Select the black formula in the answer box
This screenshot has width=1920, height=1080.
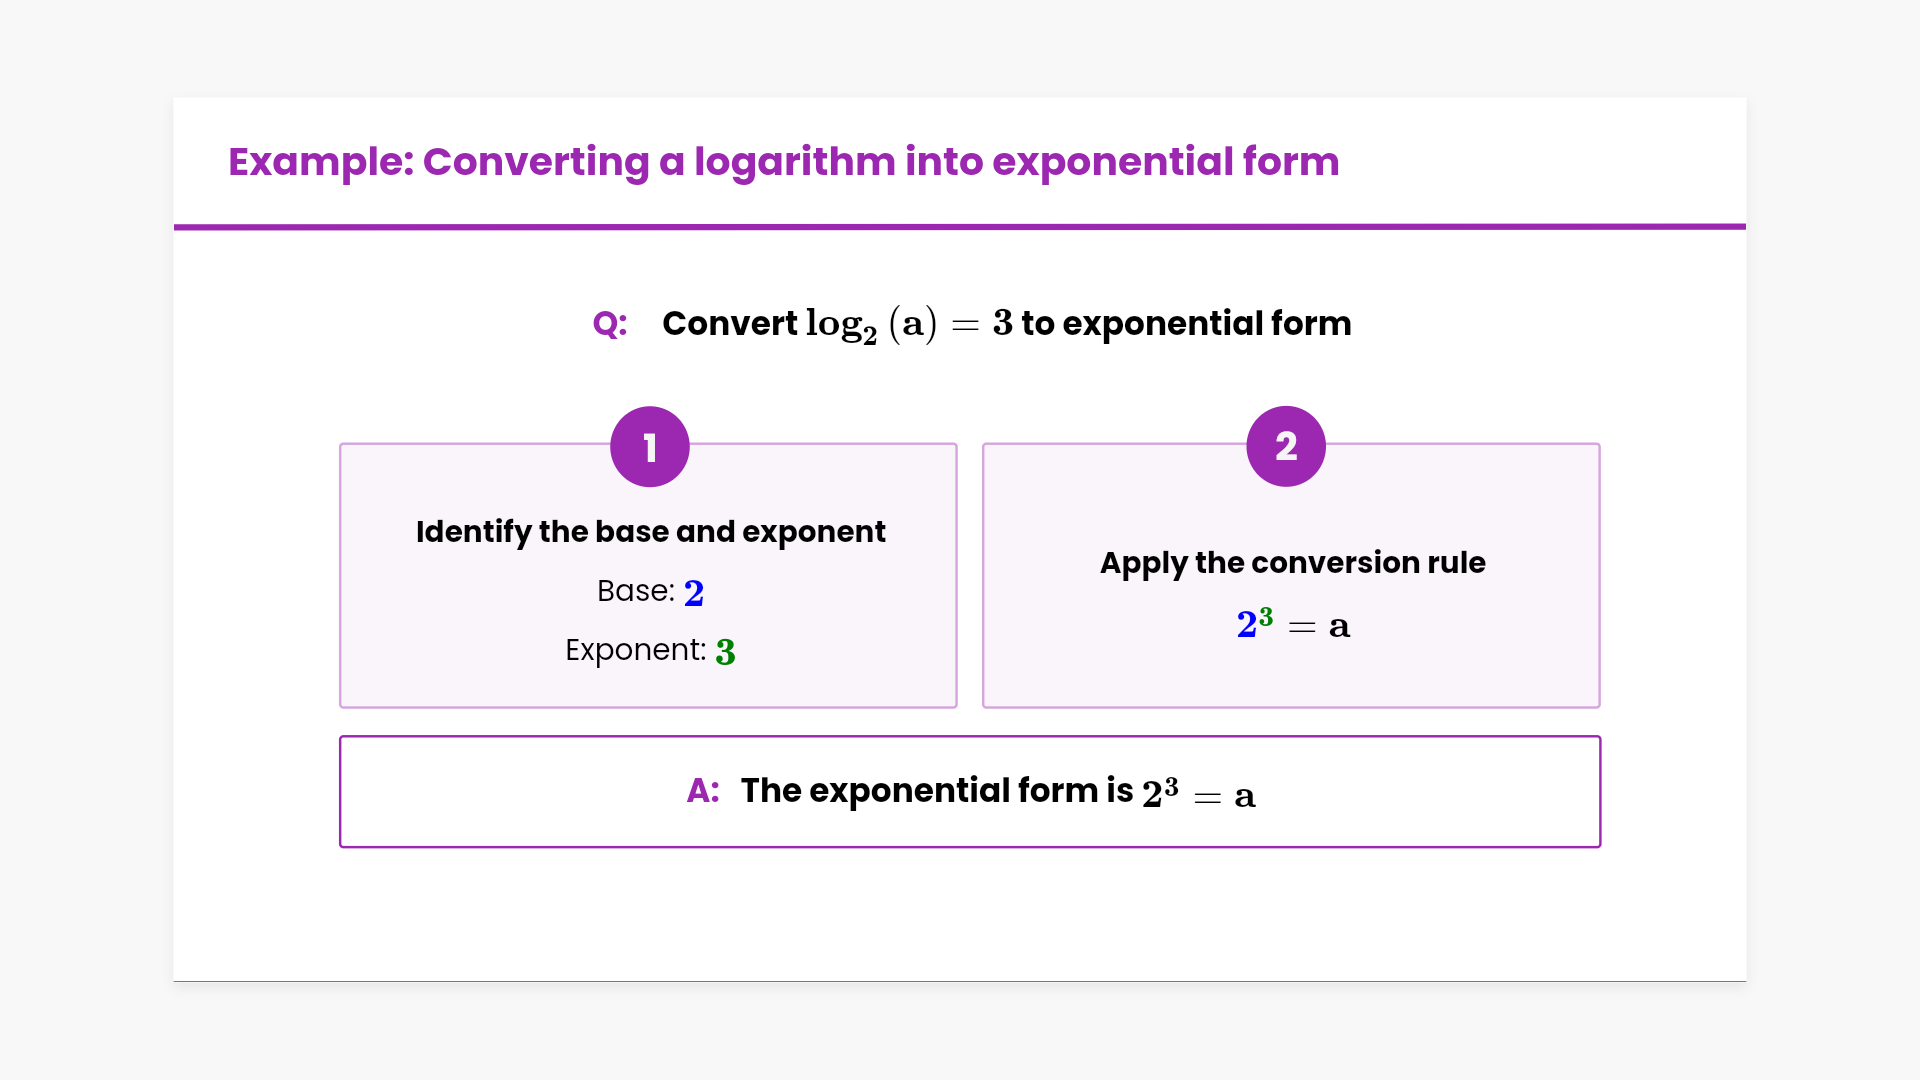point(1198,794)
